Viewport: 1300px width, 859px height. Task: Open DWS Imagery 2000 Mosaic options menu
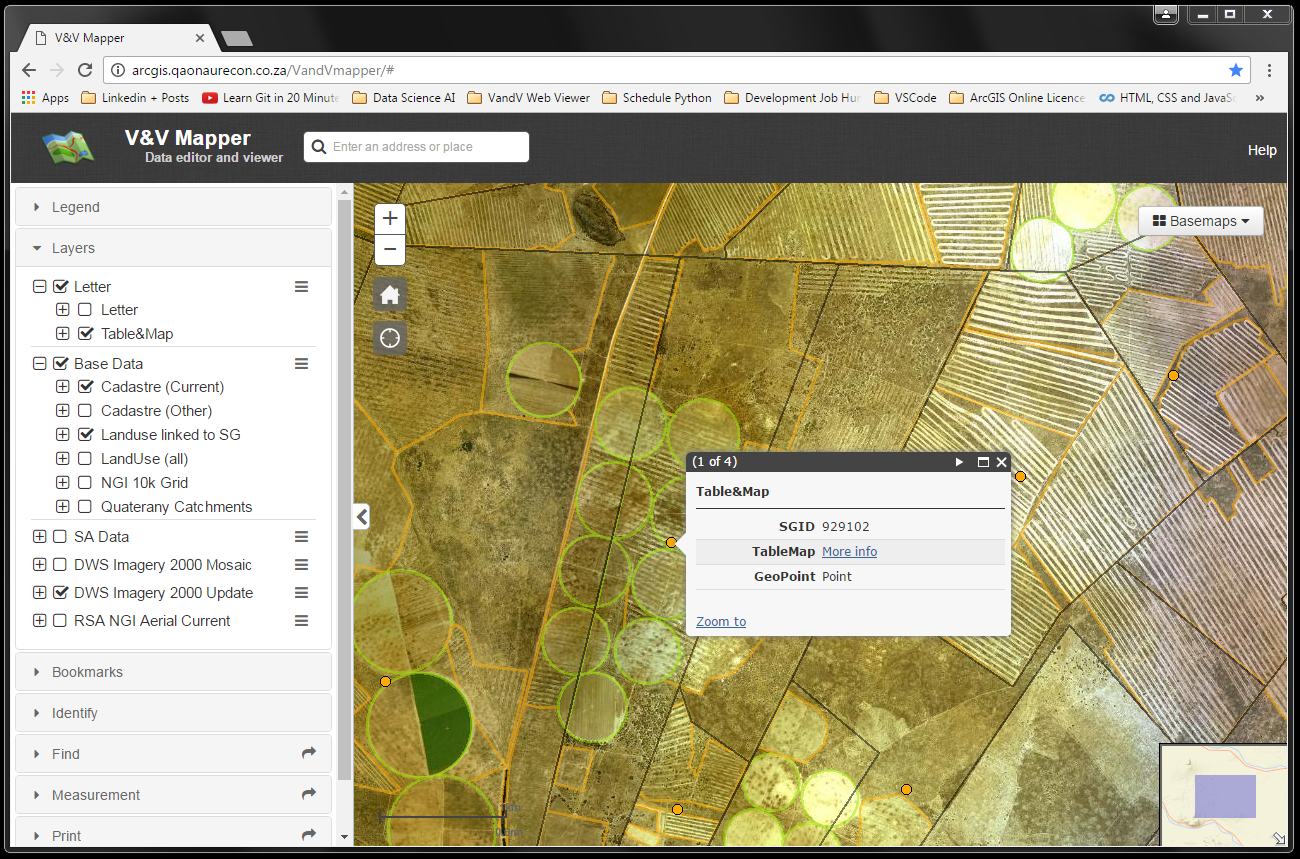coord(301,565)
